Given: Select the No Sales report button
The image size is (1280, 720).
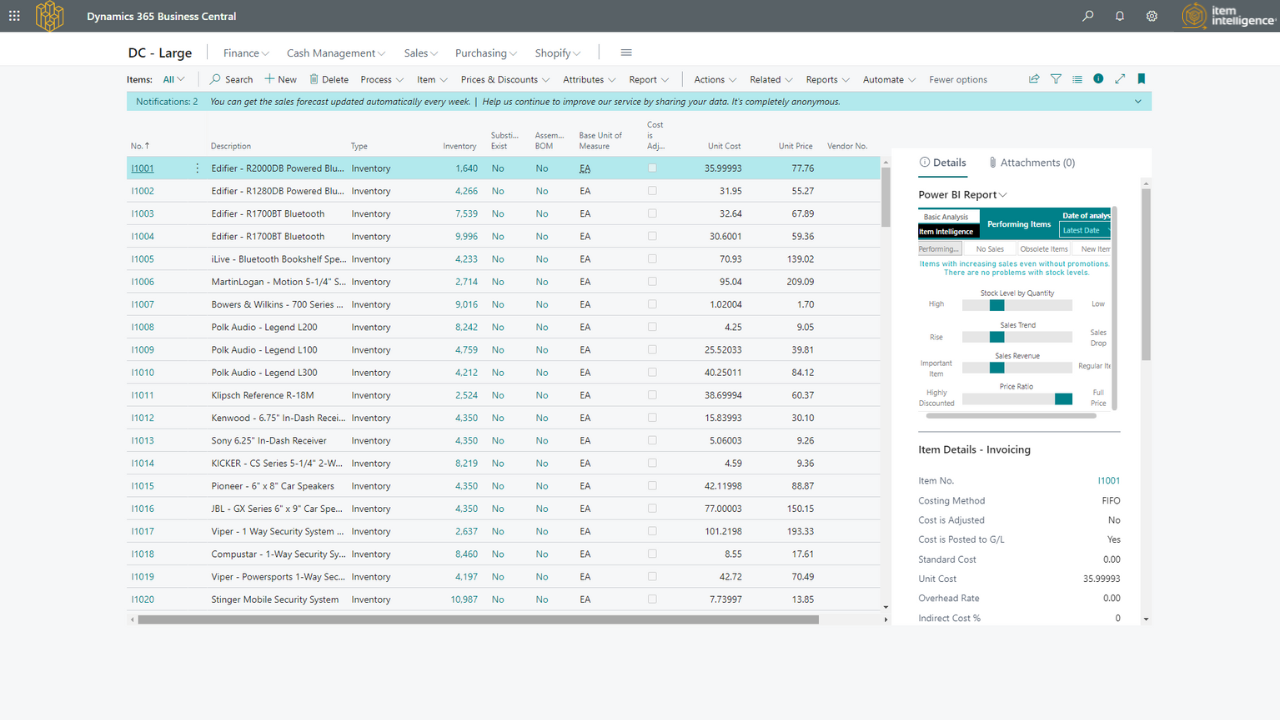Looking at the screenshot, I should 990,249.
